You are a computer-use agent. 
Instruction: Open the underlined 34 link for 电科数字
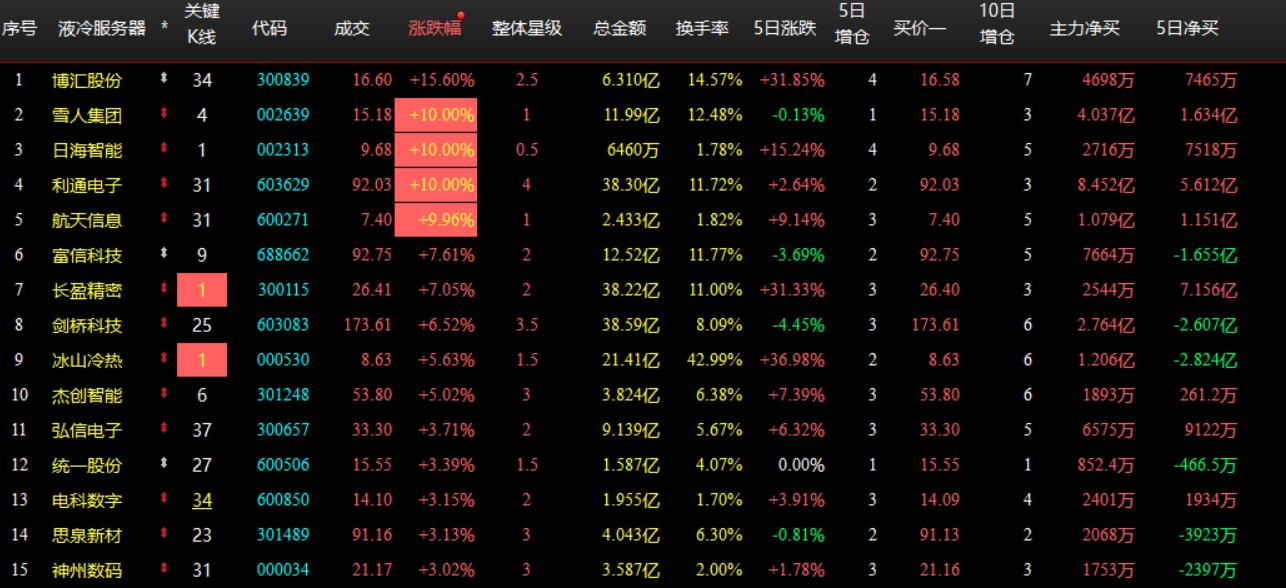202,500
